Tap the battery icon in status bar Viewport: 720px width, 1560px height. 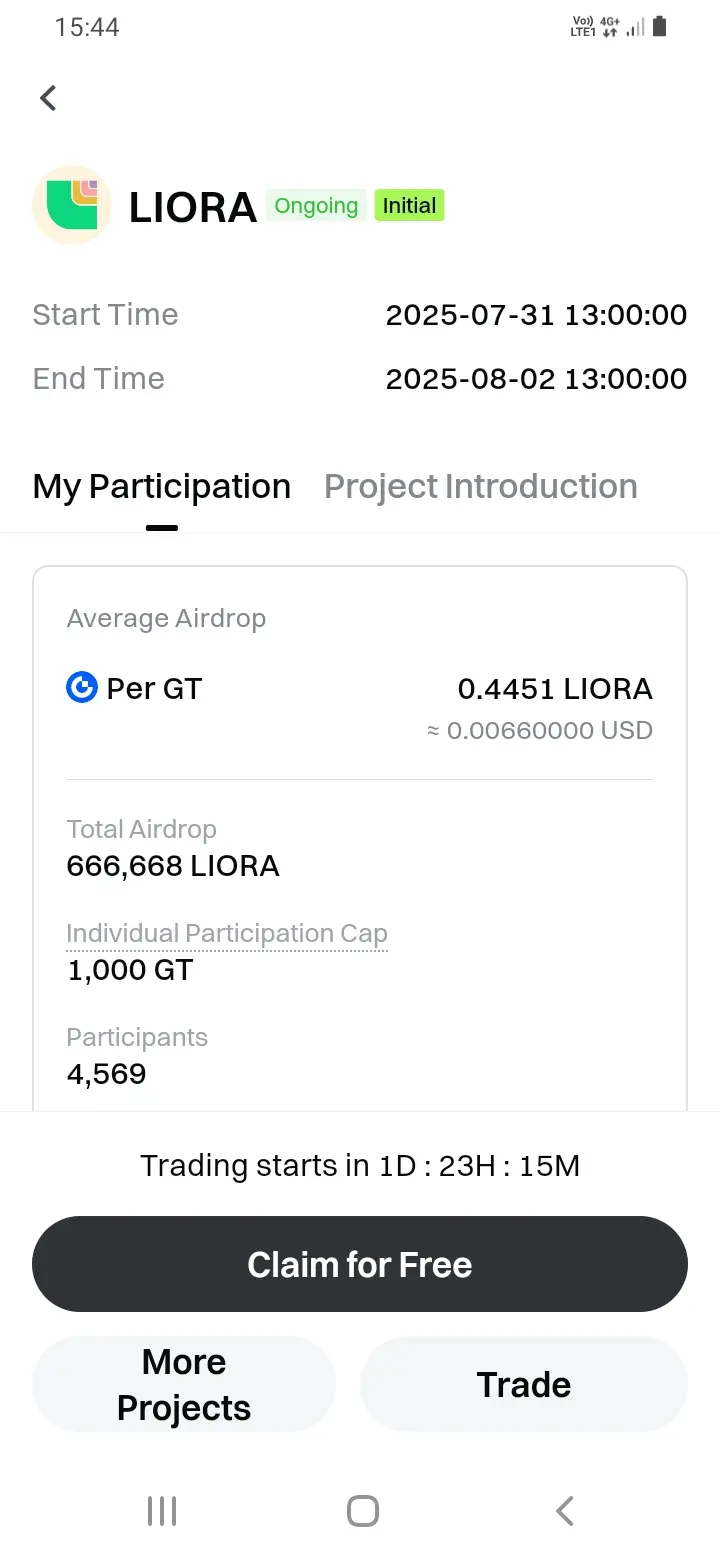click(x=659, y=27)
